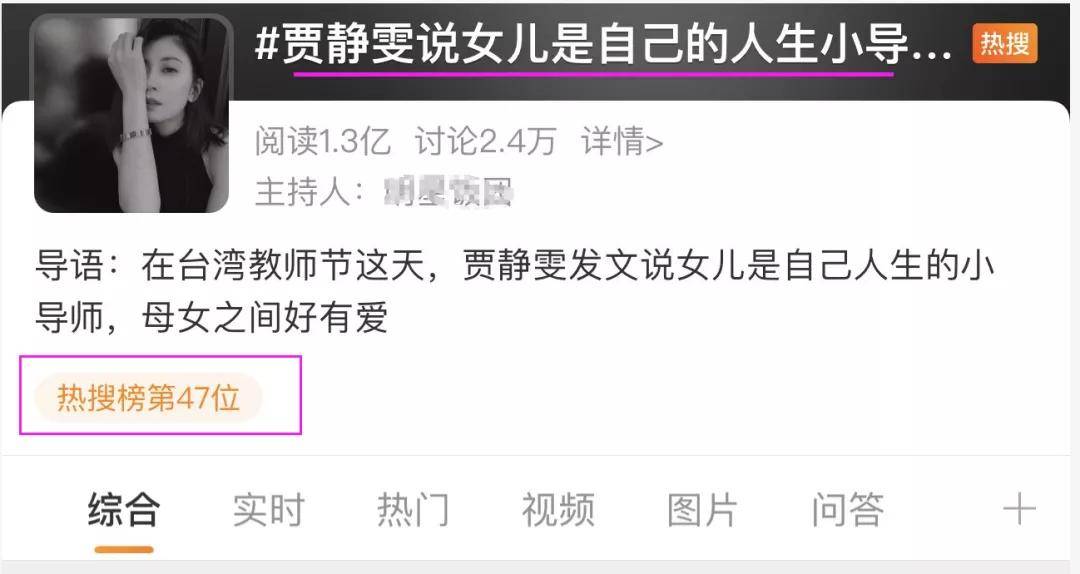Image resolution: width=1080 pixels, height=574 pixels.
Task: Show the 视频 tab
Action: 558,510
